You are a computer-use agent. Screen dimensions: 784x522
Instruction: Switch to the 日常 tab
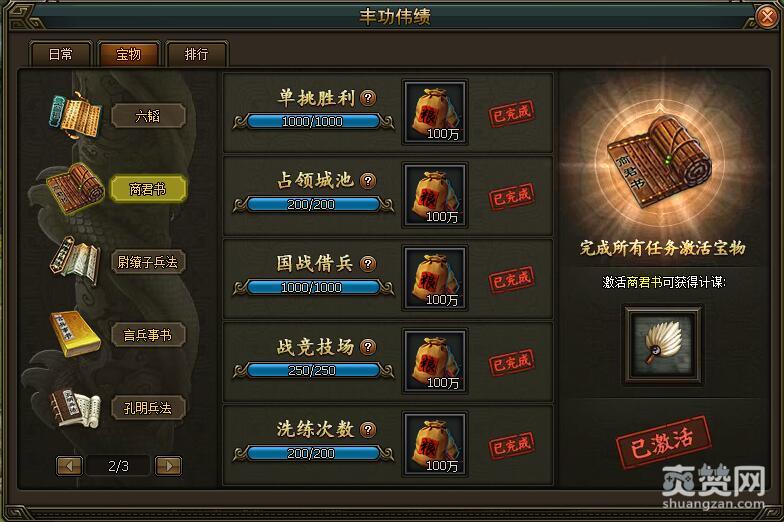click(x=61, y=54)
